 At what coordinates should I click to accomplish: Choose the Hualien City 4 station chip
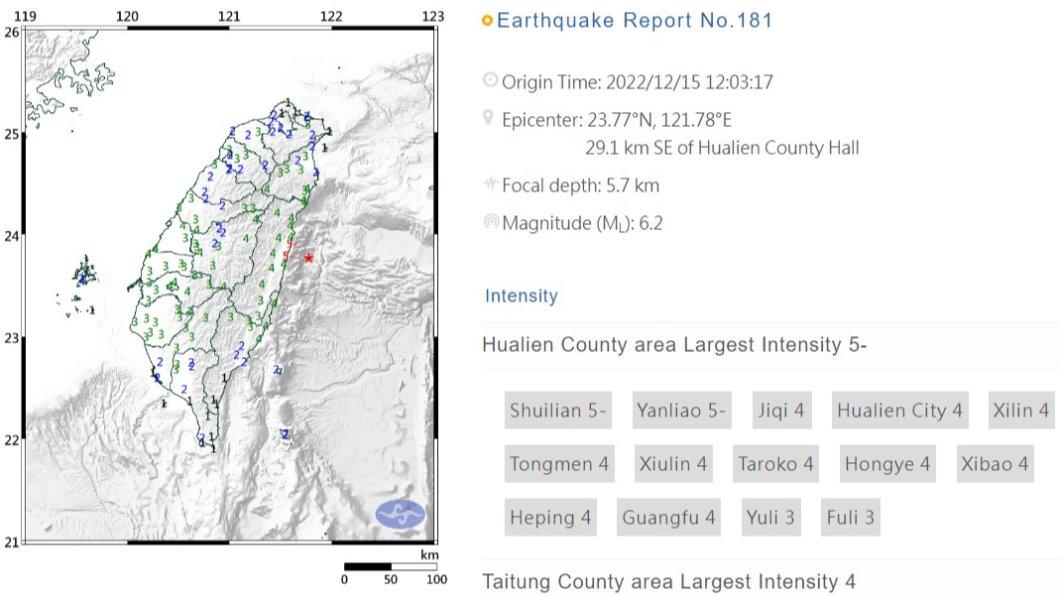coord(899,410)
